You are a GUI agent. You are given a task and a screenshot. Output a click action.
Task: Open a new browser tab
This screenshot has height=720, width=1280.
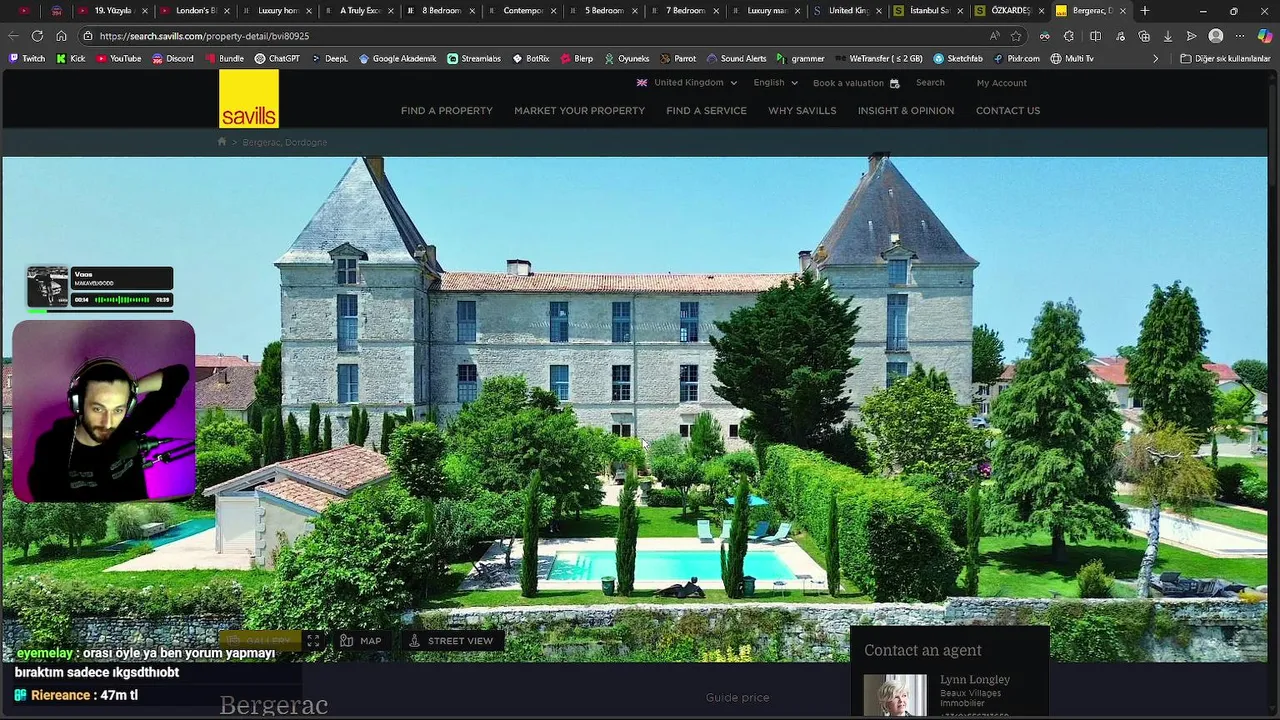coord(1145,11)
